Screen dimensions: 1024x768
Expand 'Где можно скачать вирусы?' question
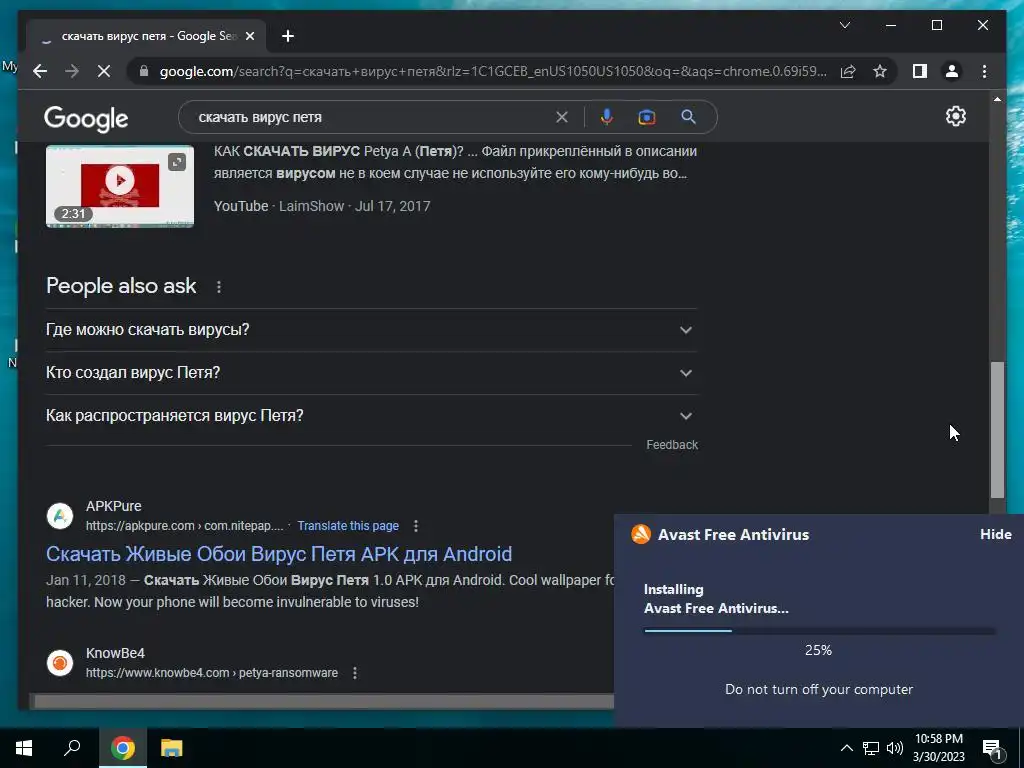[371, 330]
